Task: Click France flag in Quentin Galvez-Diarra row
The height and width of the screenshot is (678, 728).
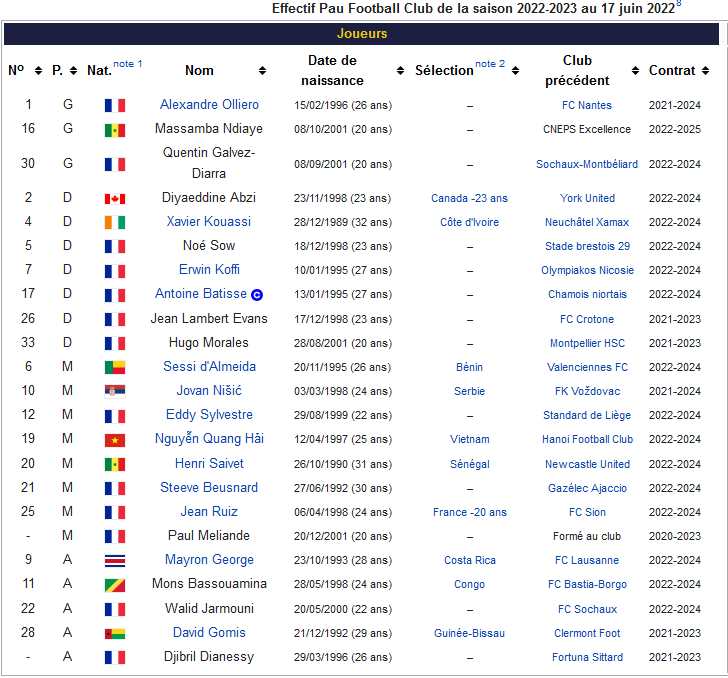Action: (x=115, y=164)
